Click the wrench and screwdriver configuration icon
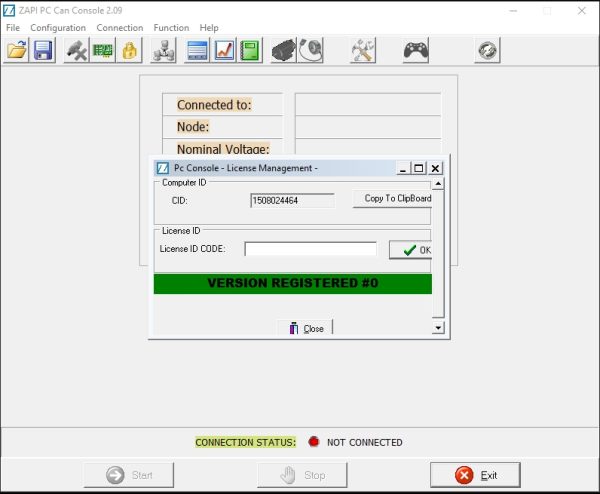Screen dimensions: 600x494 (x=76, y=50)
